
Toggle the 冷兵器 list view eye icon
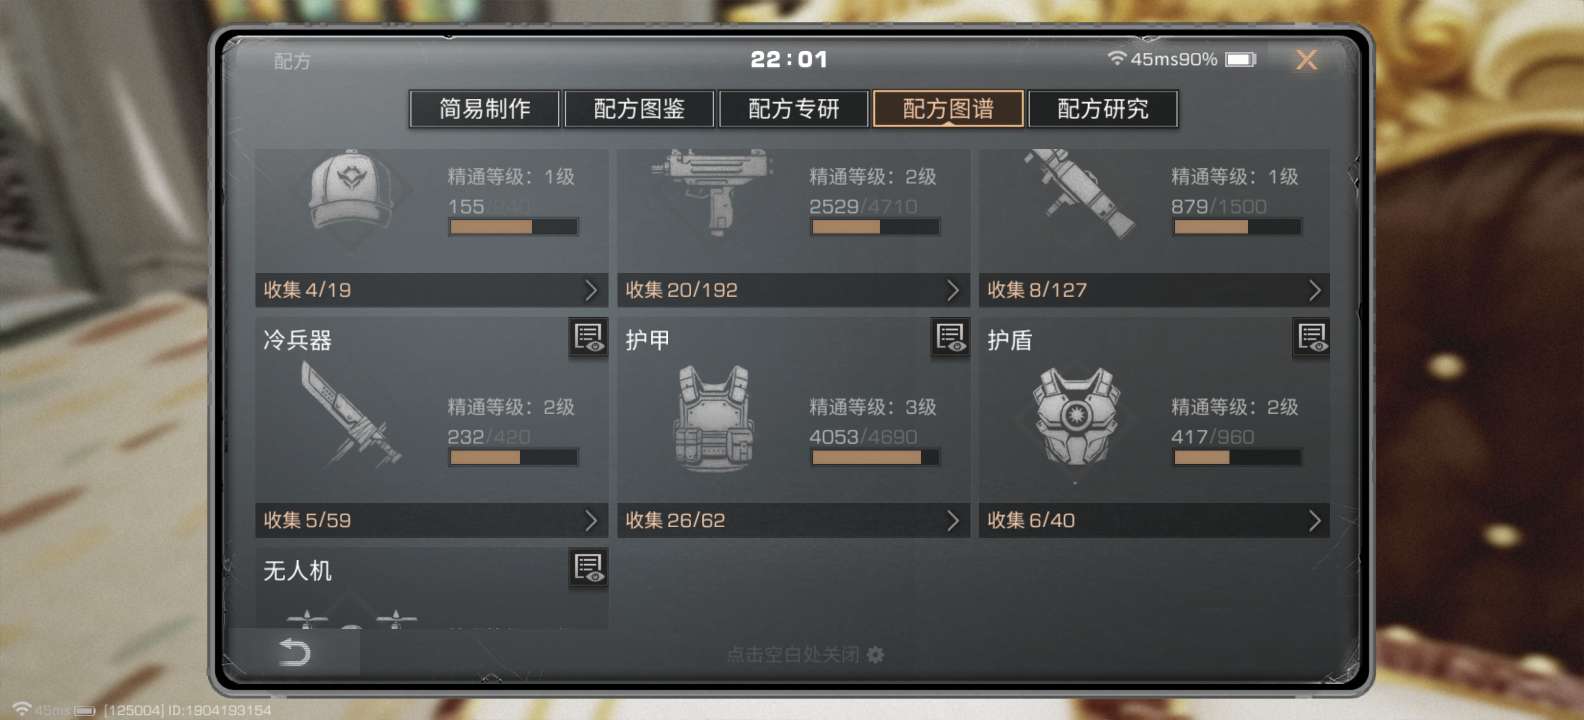coord(588,338)
